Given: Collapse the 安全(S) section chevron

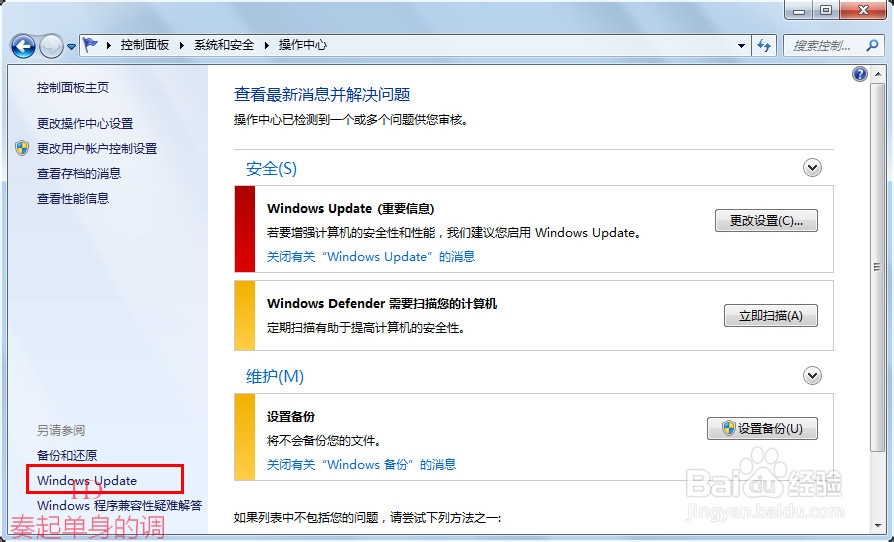Looking at the screenshot, I should 812,168.
